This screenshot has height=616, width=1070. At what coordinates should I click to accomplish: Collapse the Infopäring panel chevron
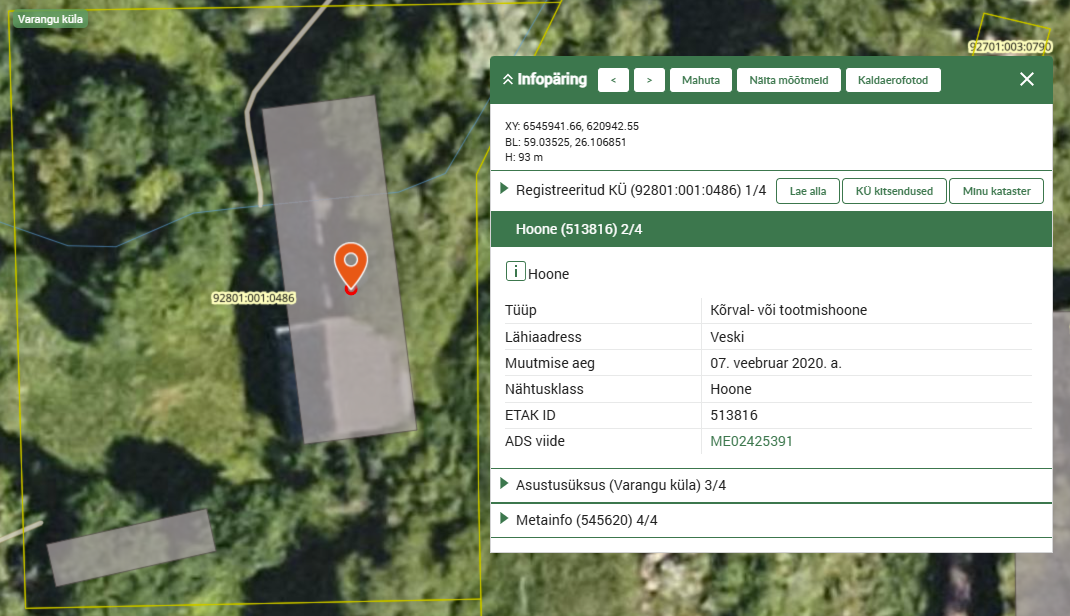pos(507,80)
